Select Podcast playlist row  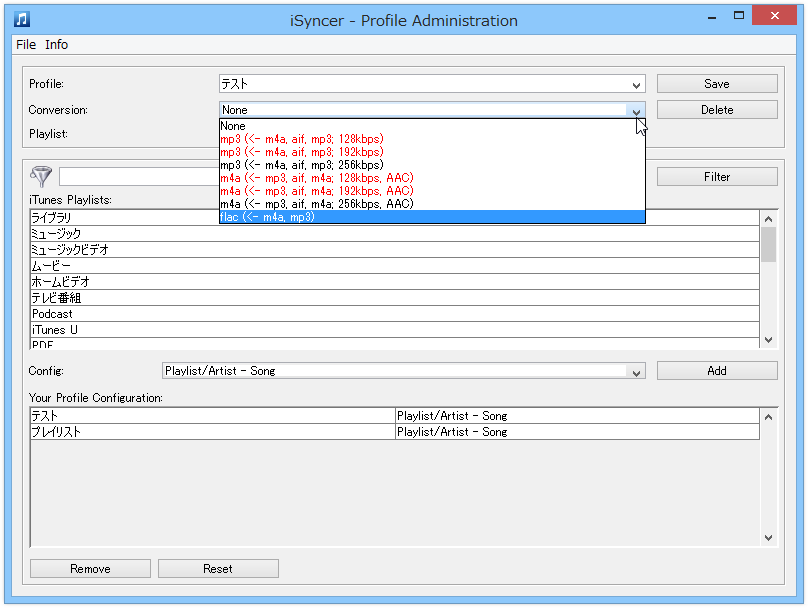point(394,314)
